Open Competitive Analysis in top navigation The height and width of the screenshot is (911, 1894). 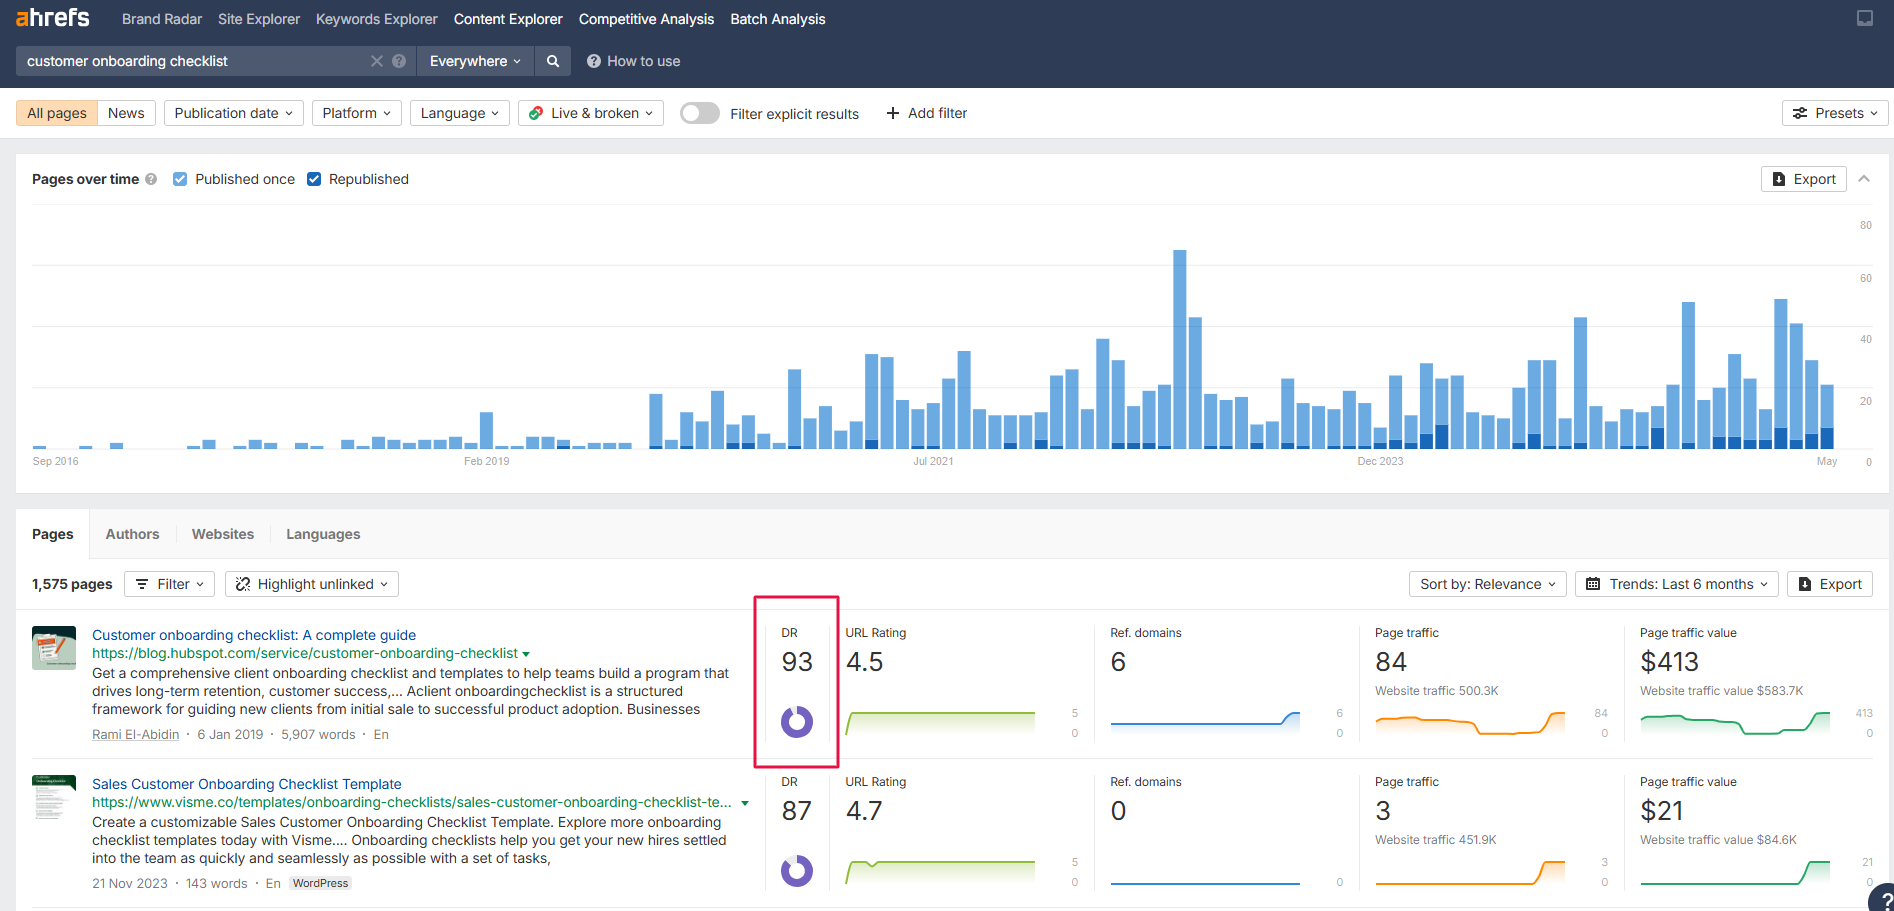click(x=646, y=19)
